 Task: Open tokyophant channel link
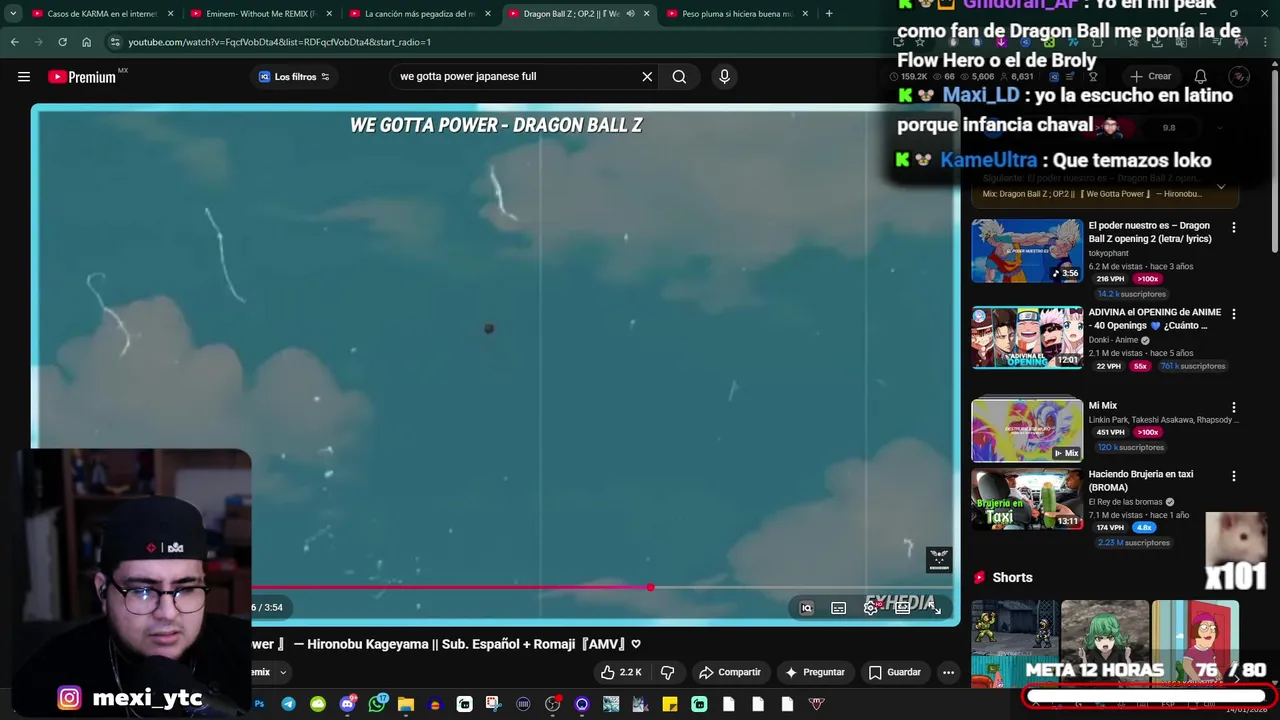point(1108,253)
